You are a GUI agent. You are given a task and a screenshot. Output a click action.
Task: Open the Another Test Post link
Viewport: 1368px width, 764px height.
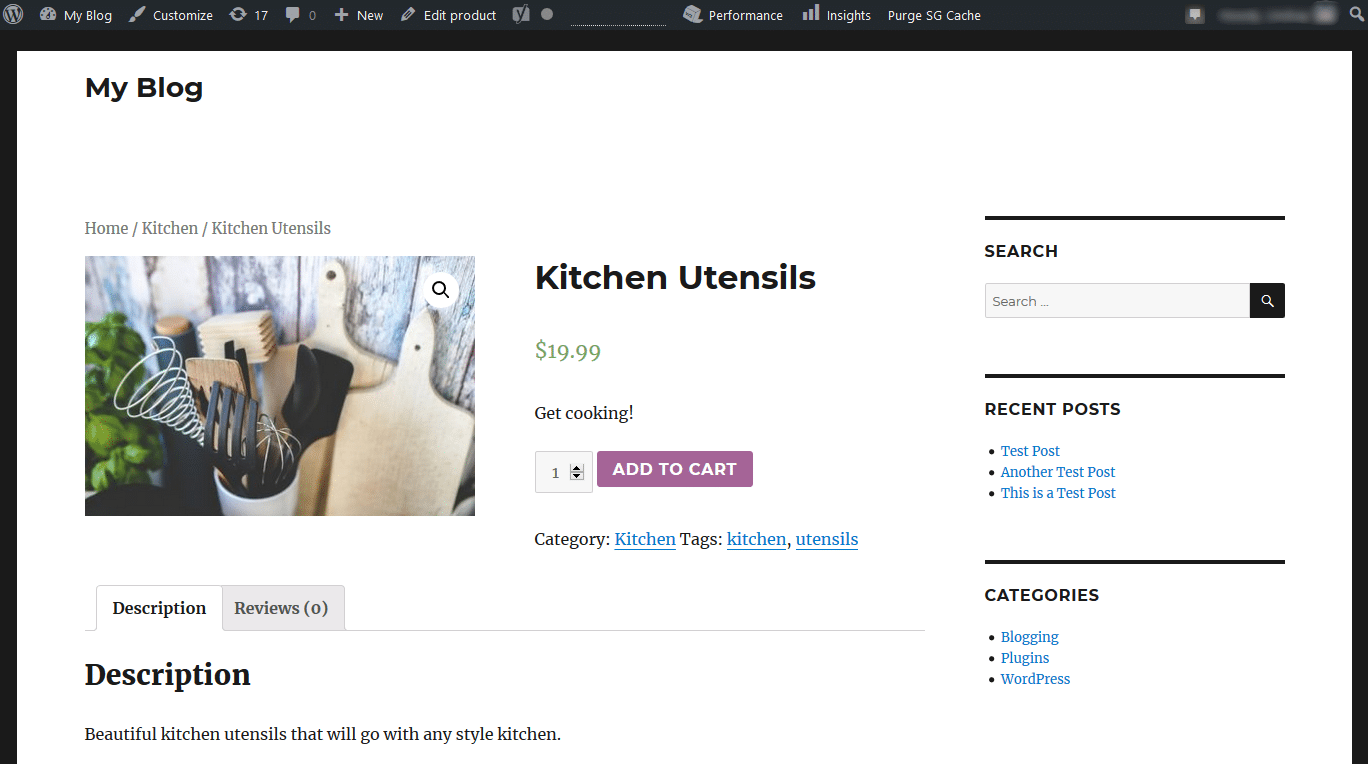[1057, 471]
